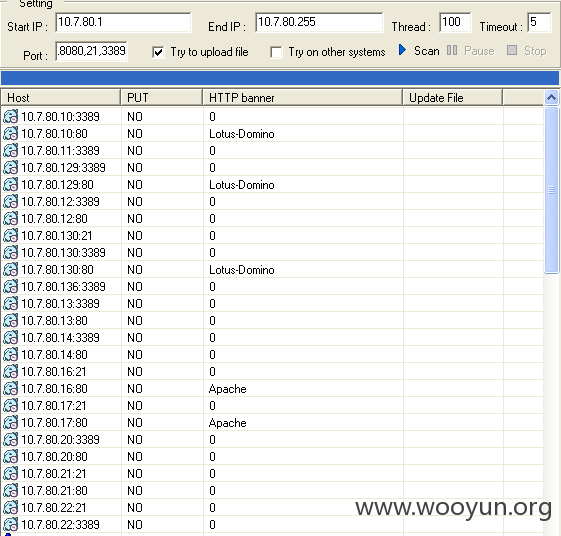Click the scrollbar up arrow button
Screen dimensions: 561x536
(x=551, y=97)
